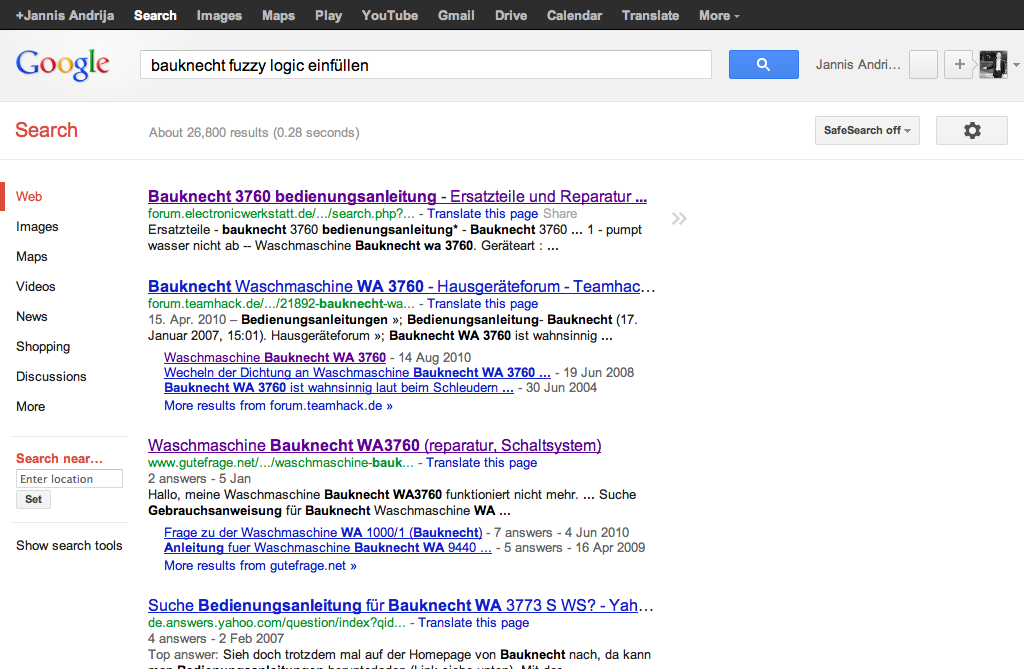Open Drive in top bar
1024x669 pixels.
(x=511, y=15)
